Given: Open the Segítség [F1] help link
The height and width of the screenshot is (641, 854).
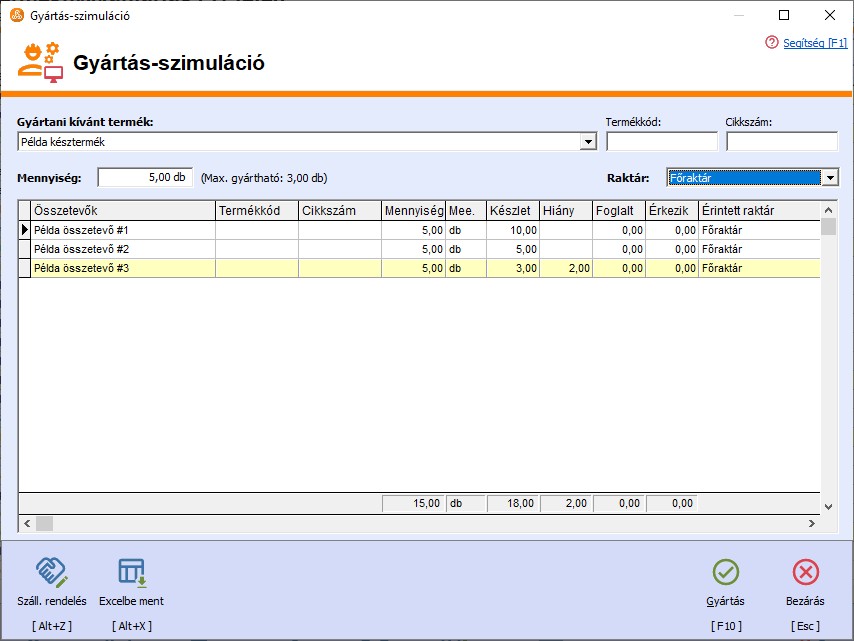Looking at the screenshot, I should (815, 43).
